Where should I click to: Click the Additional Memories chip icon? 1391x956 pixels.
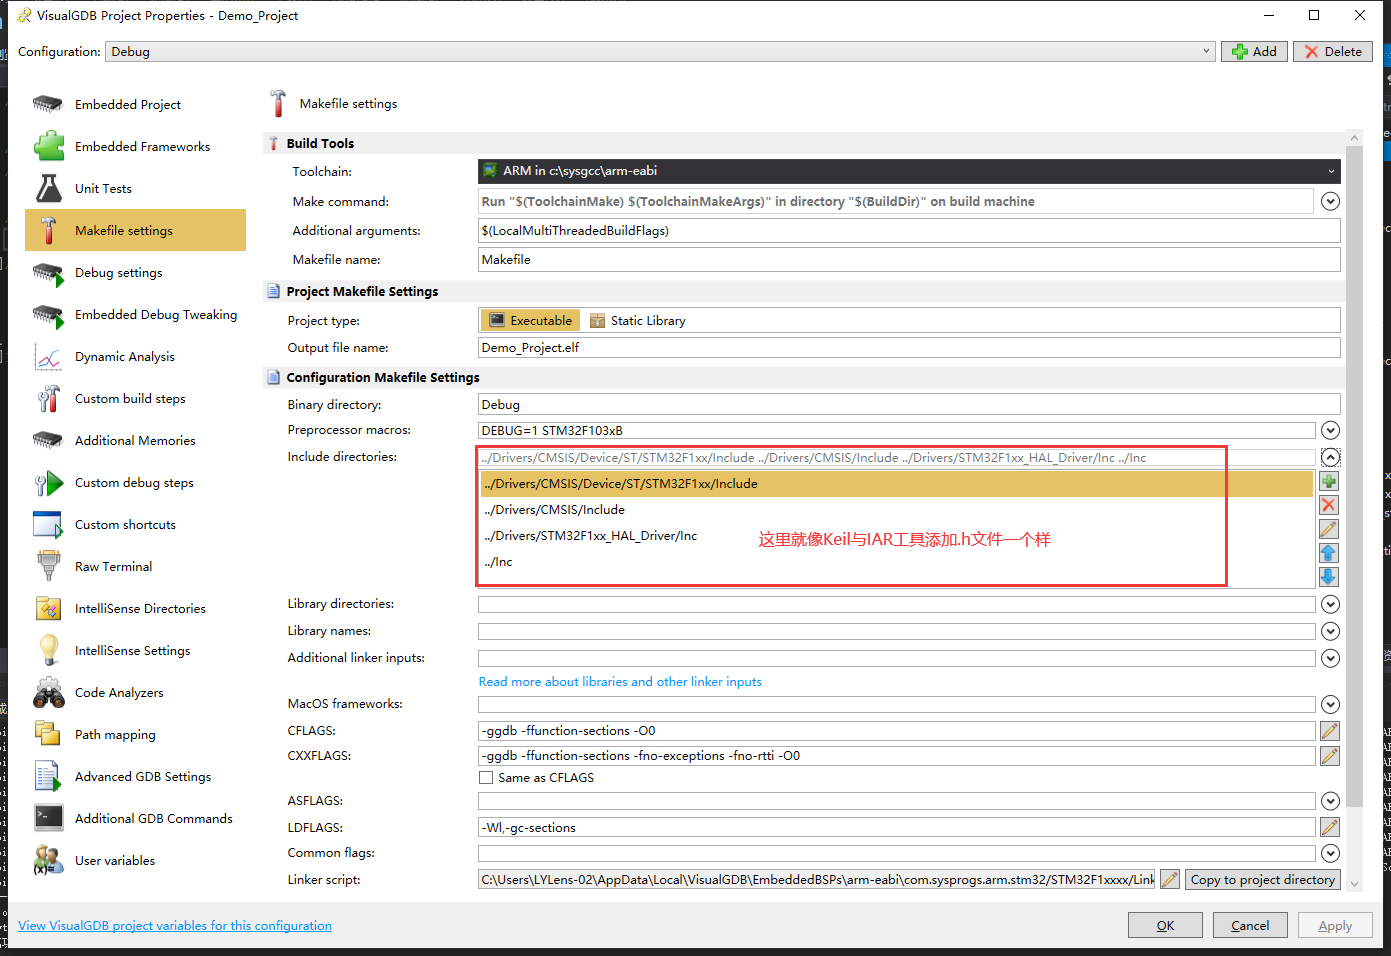(x=48, y=440)
